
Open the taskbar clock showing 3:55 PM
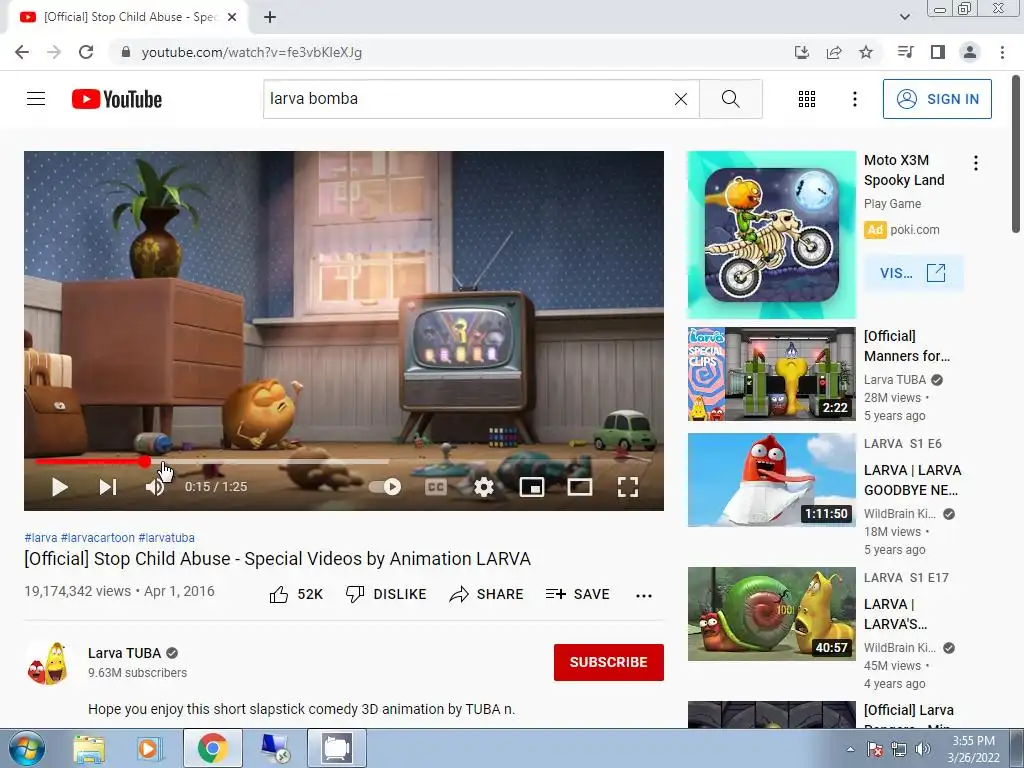(973, 749)
